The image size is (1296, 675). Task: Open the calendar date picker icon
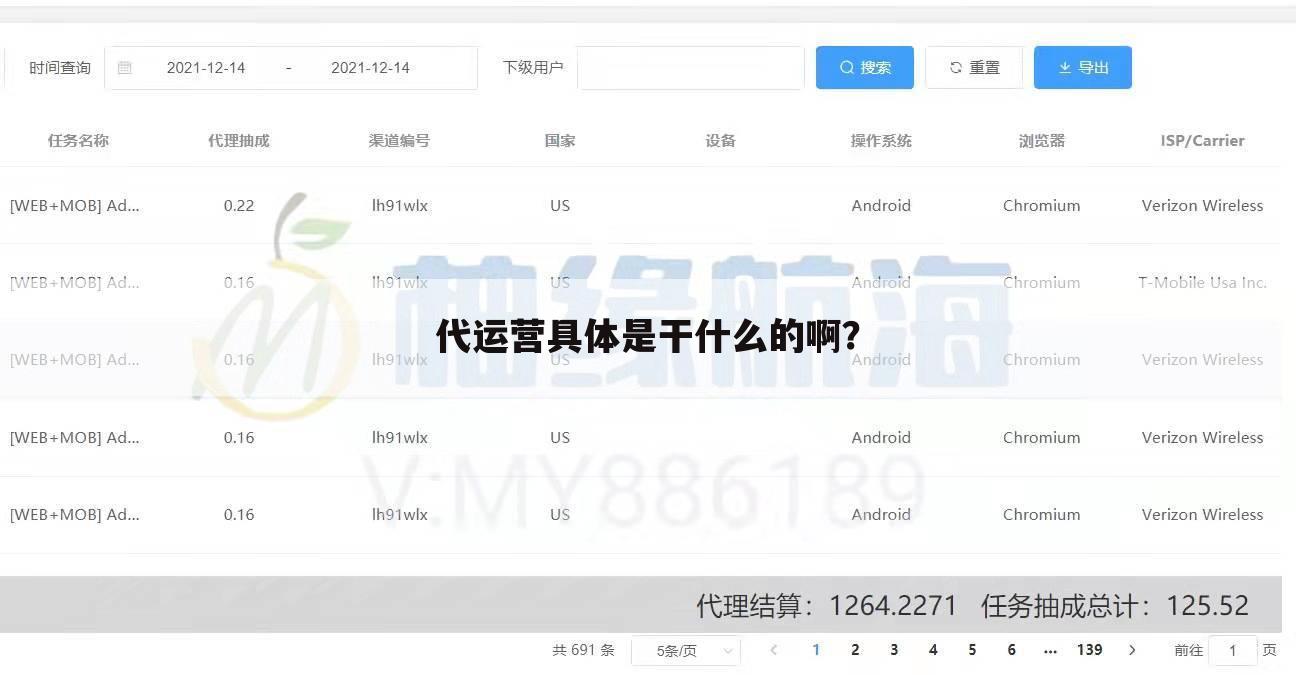coord(124,67)
